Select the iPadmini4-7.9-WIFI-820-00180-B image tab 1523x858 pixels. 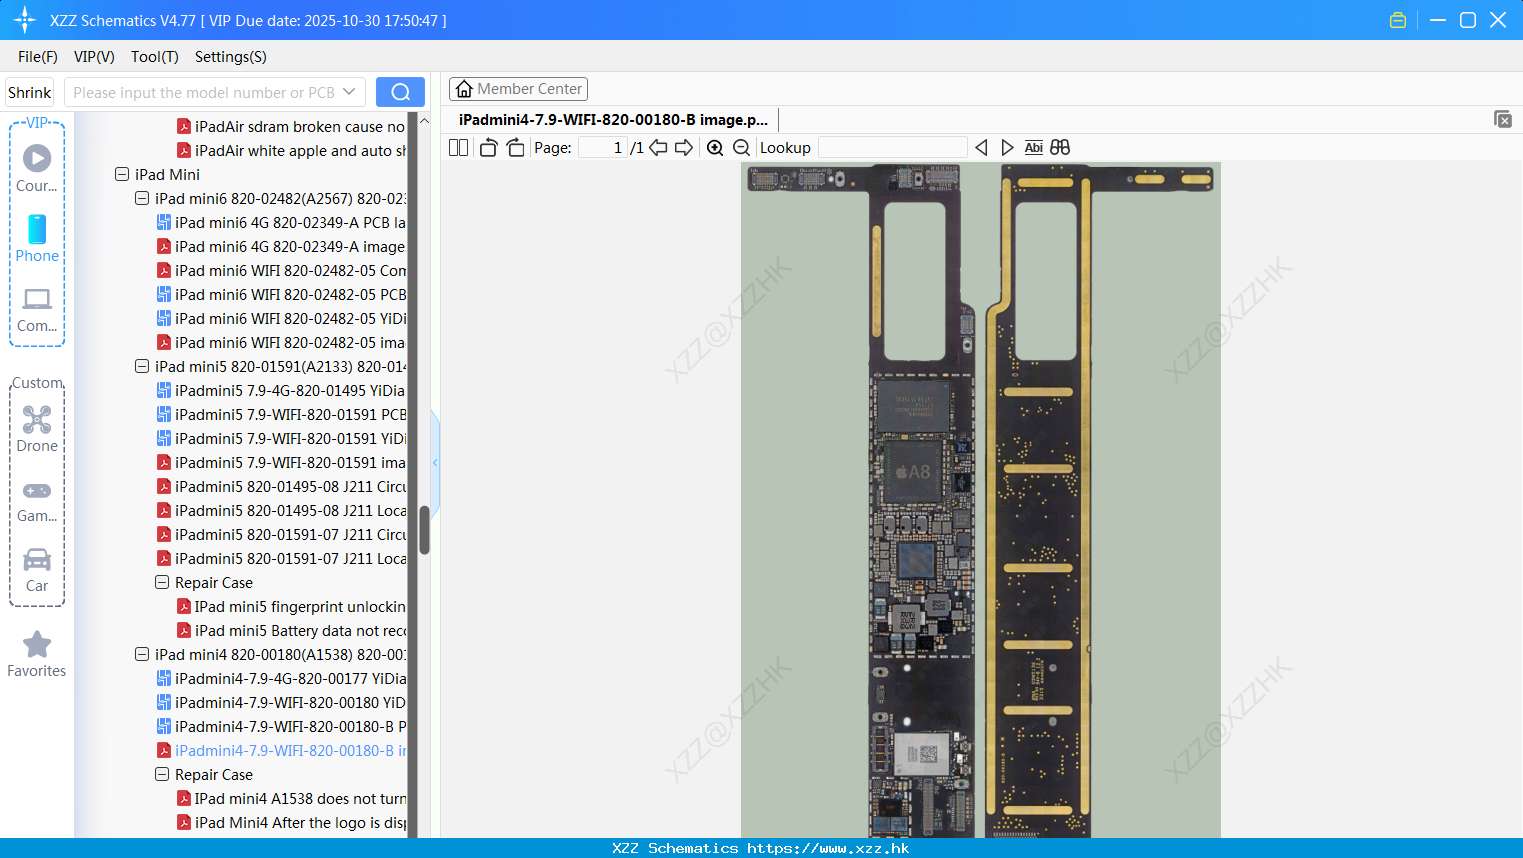point(613,120)
